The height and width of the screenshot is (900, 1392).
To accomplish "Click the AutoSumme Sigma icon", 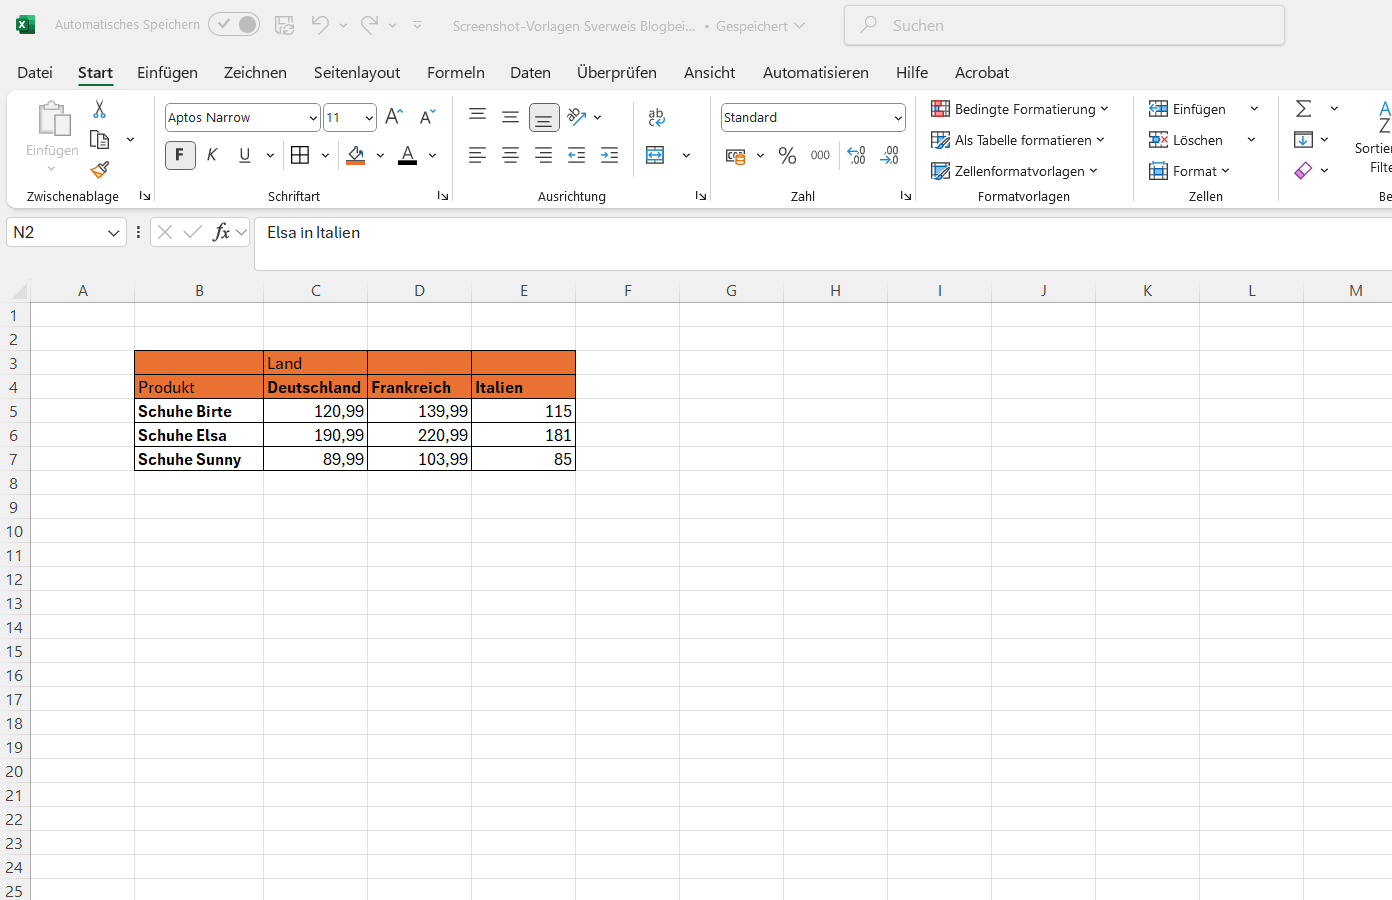I will [1302, 107].
